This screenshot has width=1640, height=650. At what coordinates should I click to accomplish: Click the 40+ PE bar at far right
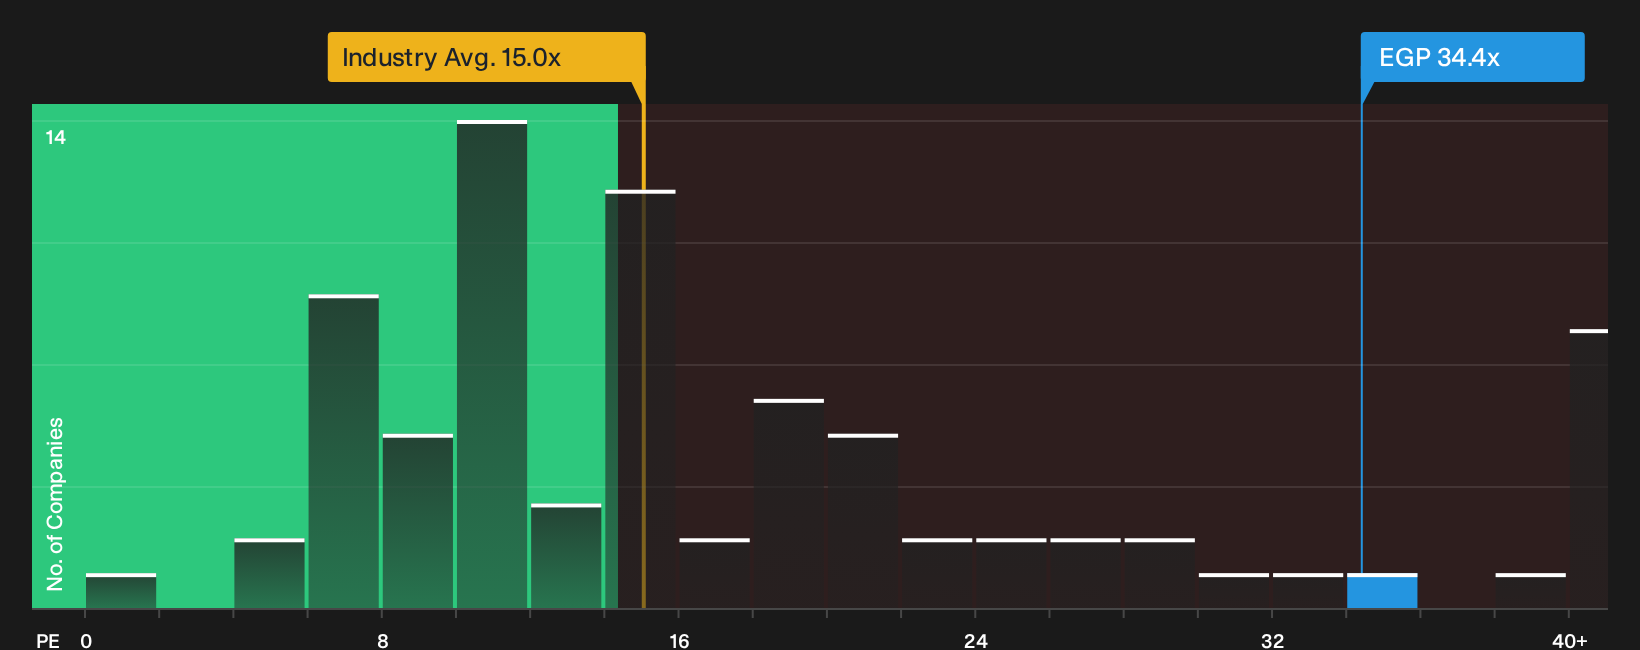[1589, 468]
